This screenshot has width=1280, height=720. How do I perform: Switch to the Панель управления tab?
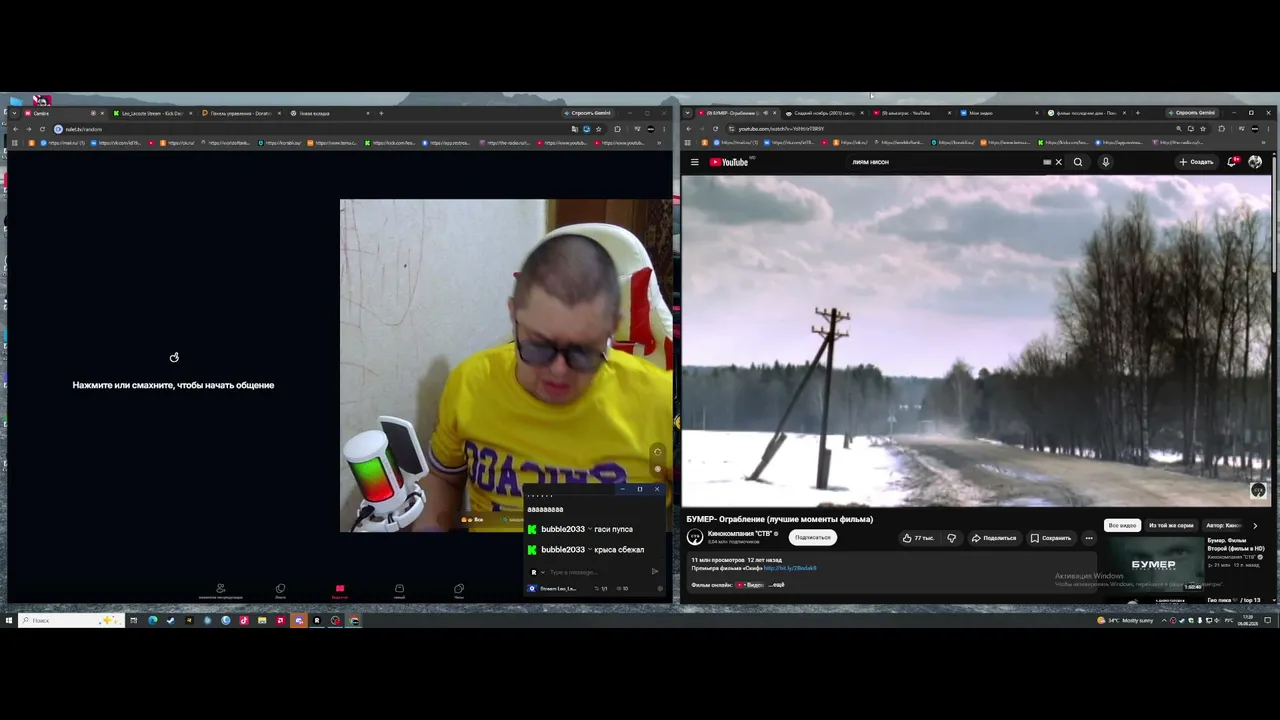[240, 113]
